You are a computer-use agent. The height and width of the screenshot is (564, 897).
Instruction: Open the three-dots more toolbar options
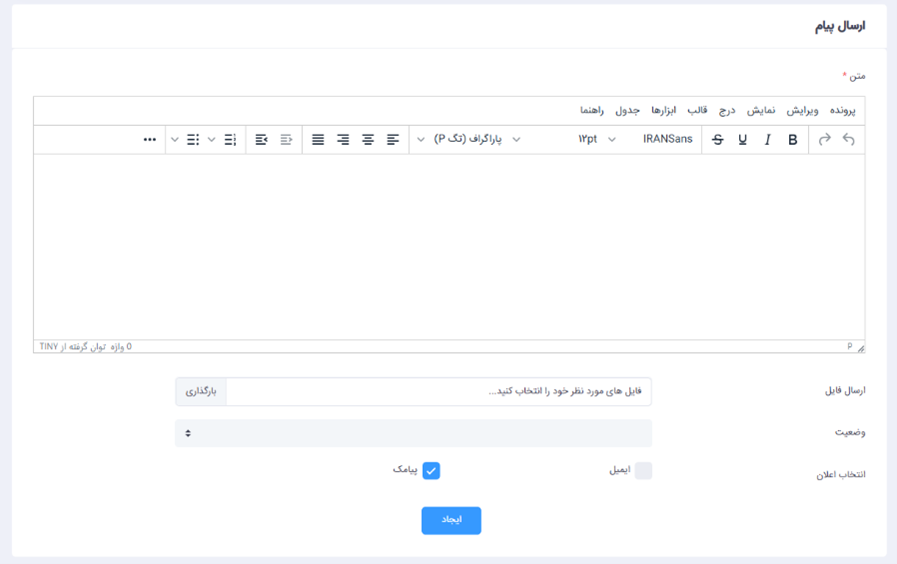click(x=150, y=140)
